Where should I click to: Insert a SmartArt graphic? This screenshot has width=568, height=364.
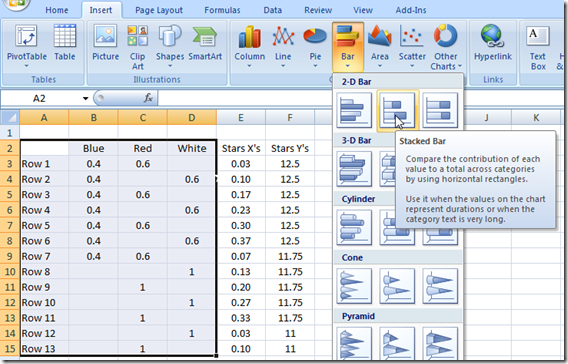pyautogui.click(x=205, y=42)
